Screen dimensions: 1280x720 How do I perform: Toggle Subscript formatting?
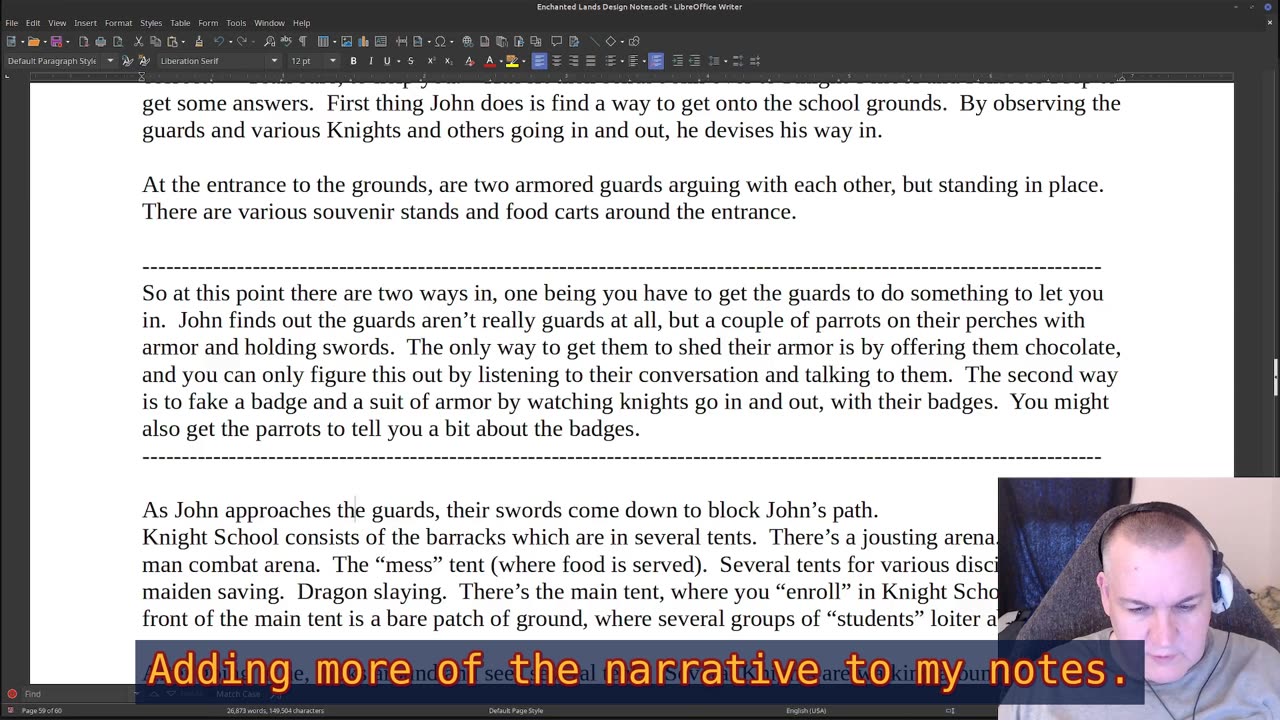pyautogui.click(x=448, y=61)
